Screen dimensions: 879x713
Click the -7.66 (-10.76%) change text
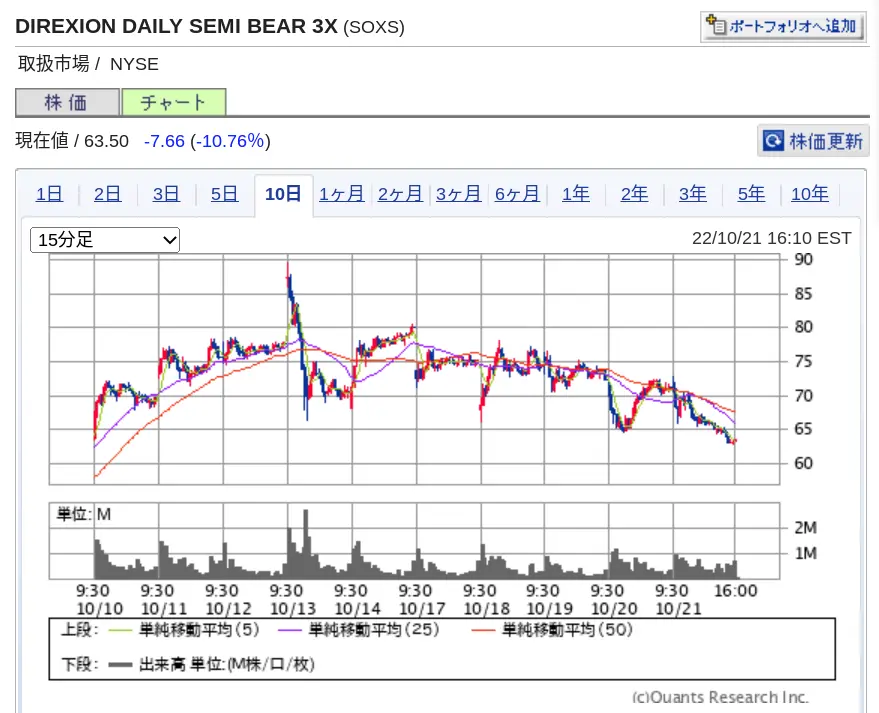pyautogui.click(x=207, y=141)
